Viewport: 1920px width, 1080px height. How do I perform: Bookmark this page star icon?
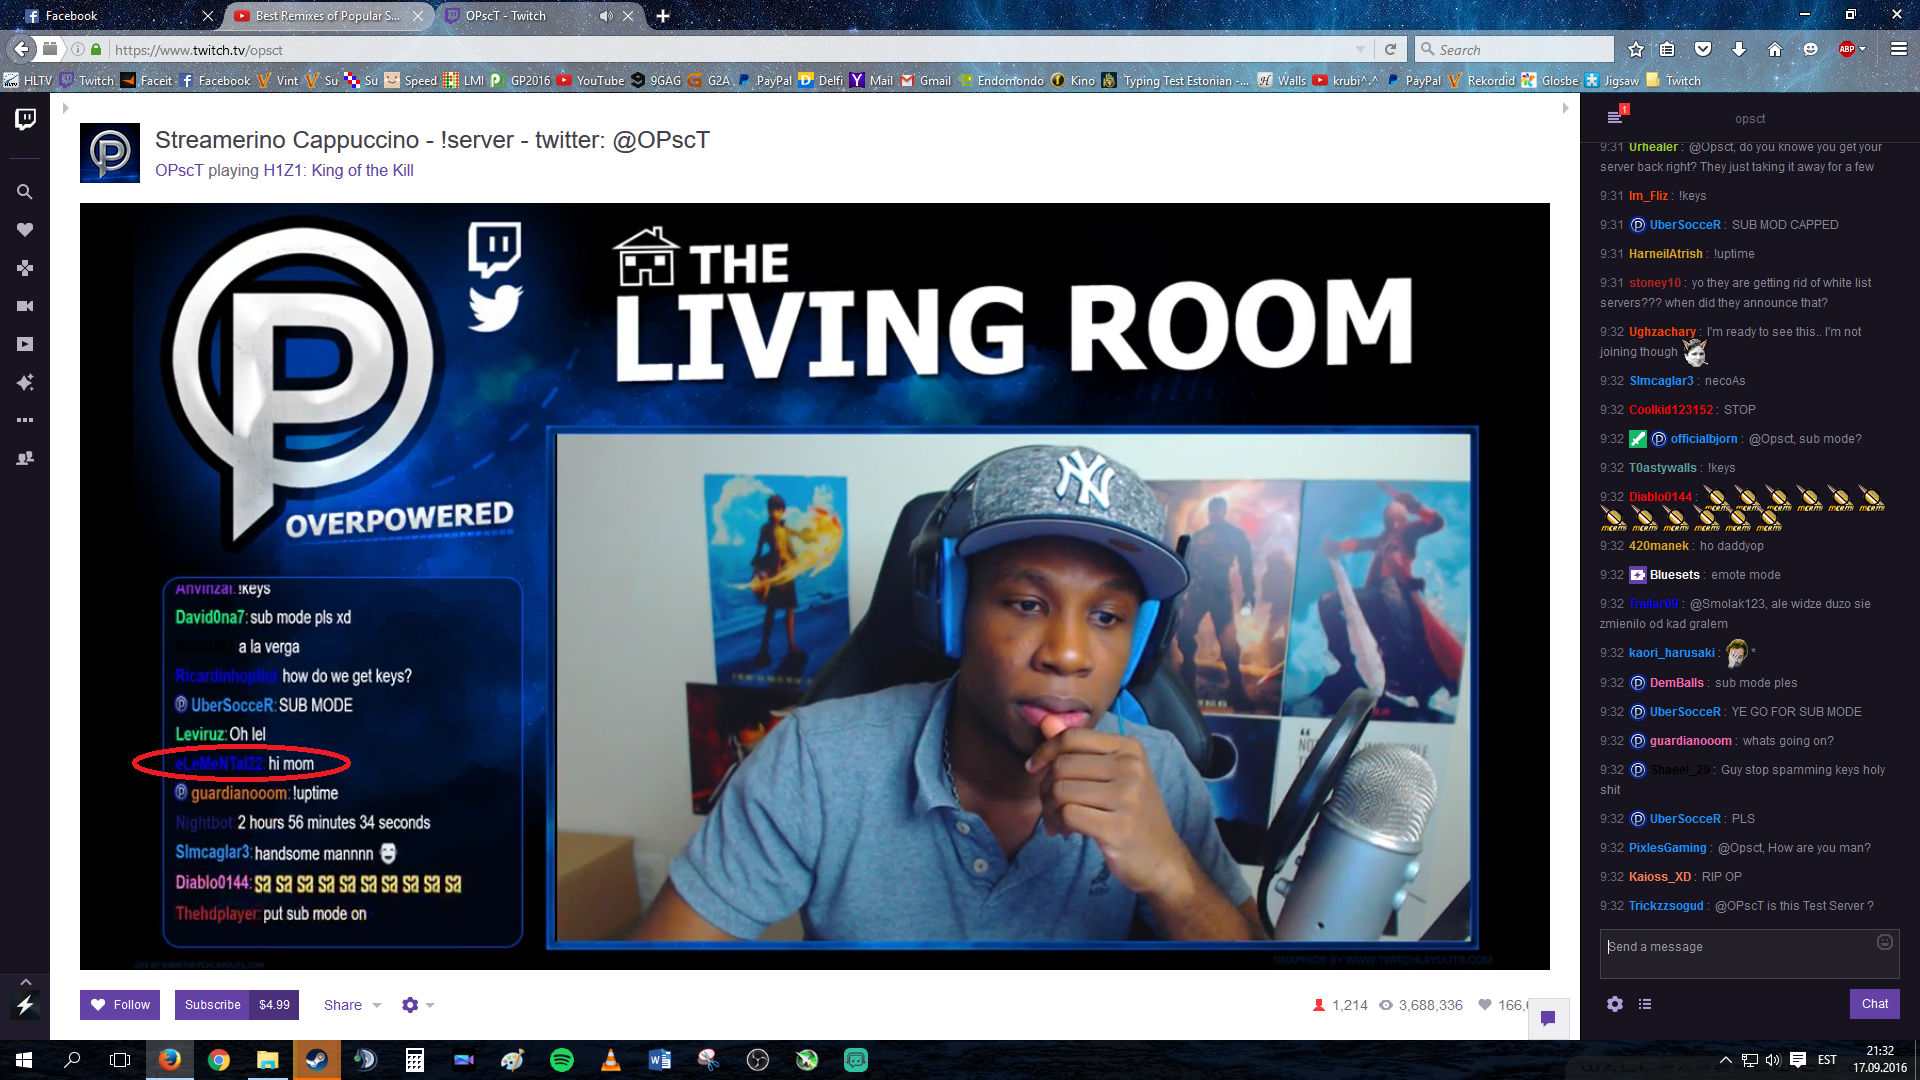(x=1635, y=50)
